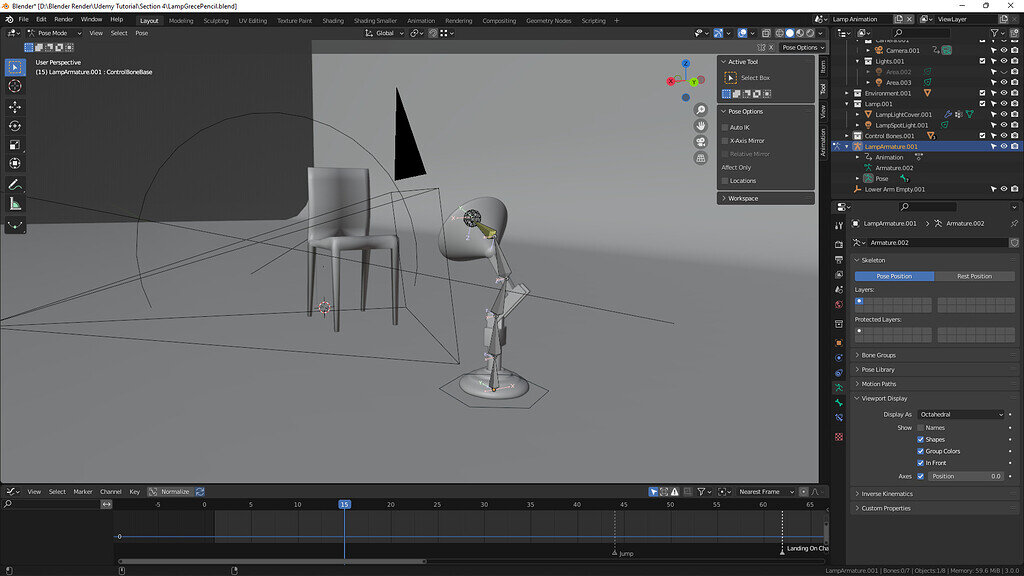Hide LampArmature.001 with its eye toggle

[x=1003, y=146]
